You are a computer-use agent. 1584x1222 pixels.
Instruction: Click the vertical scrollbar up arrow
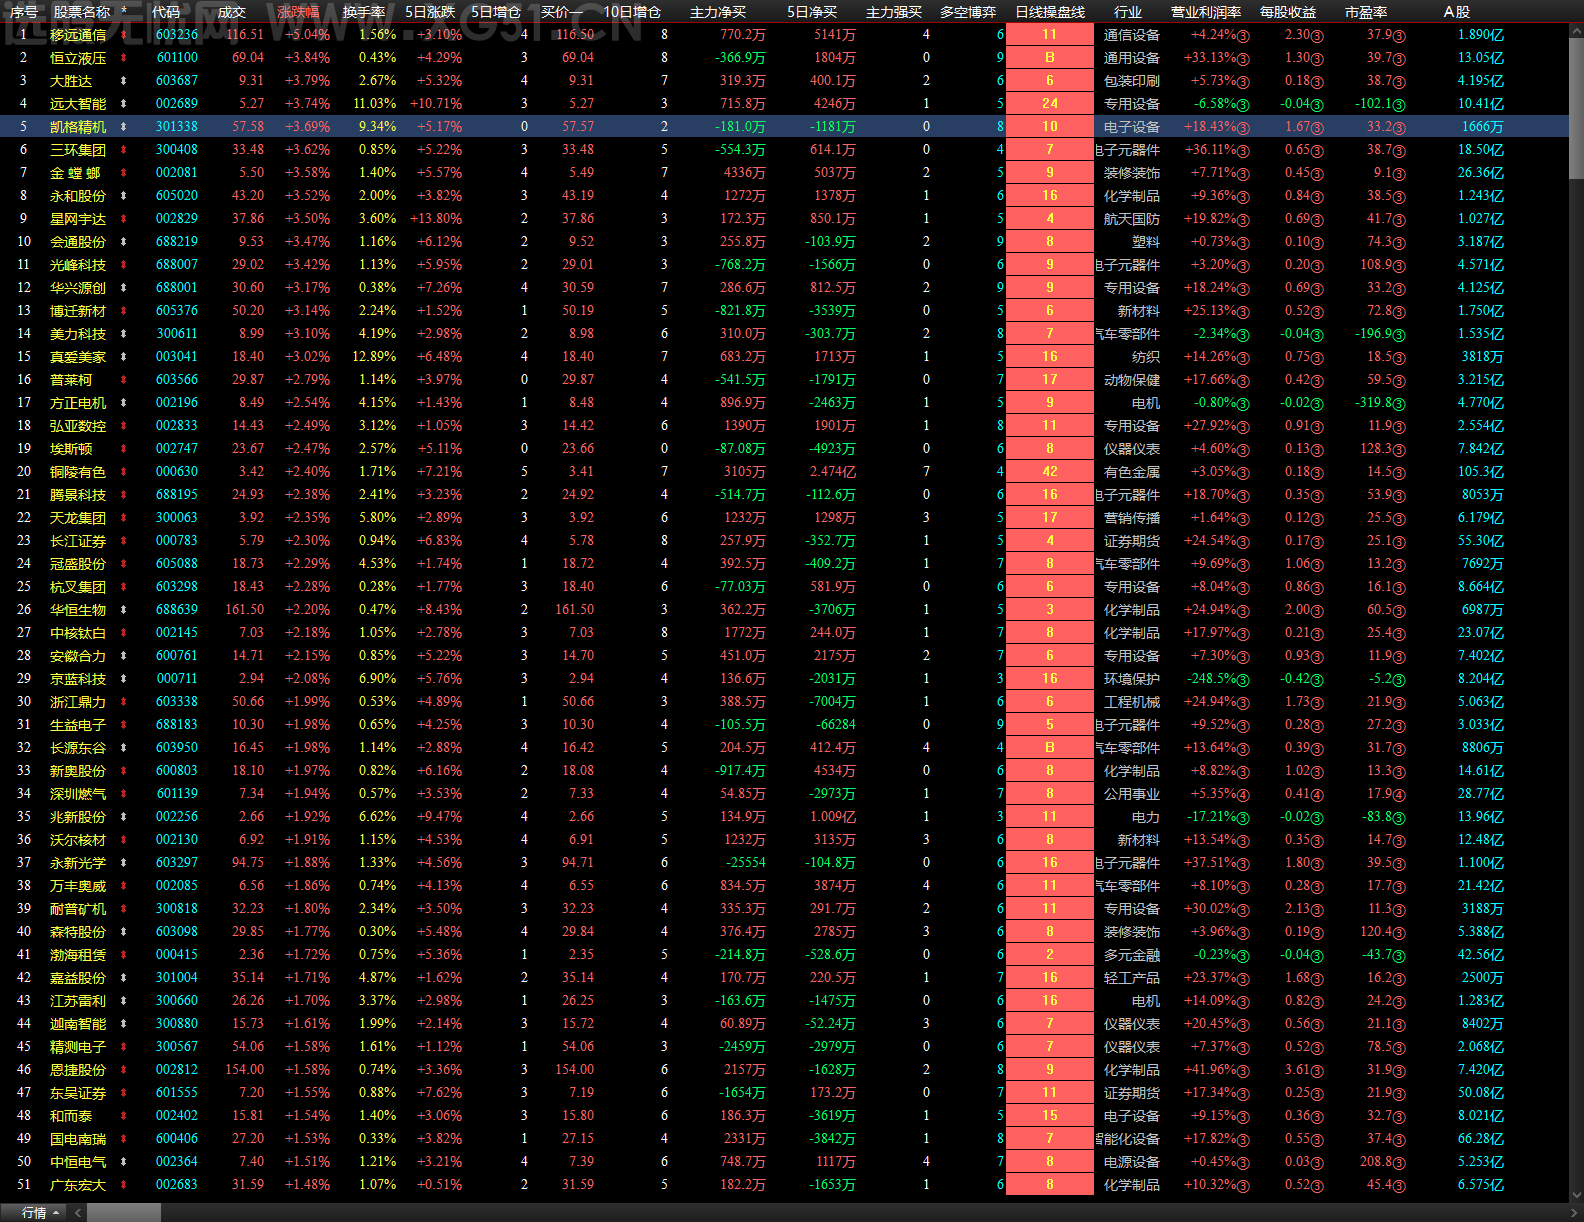click(1577, 31)
